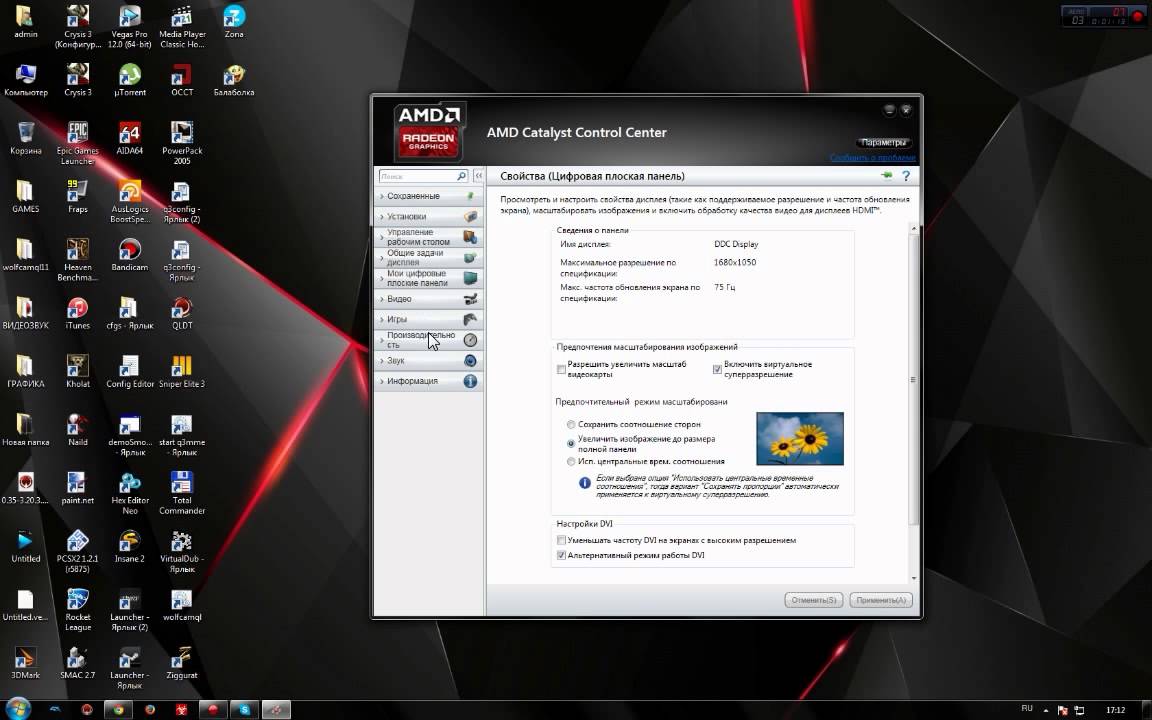
Task: Select Исп. центральные врем. соотношения option
Action: (571, 462)
